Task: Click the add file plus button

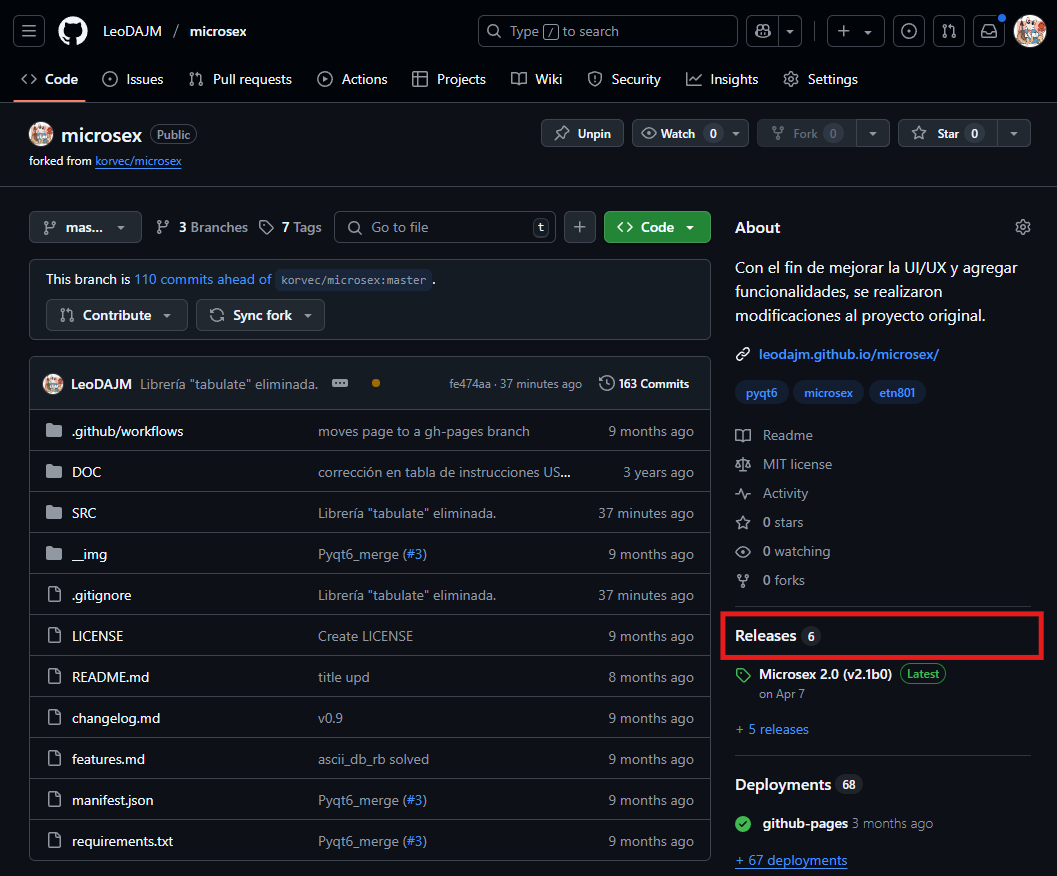Action: (x=580, y=227)
